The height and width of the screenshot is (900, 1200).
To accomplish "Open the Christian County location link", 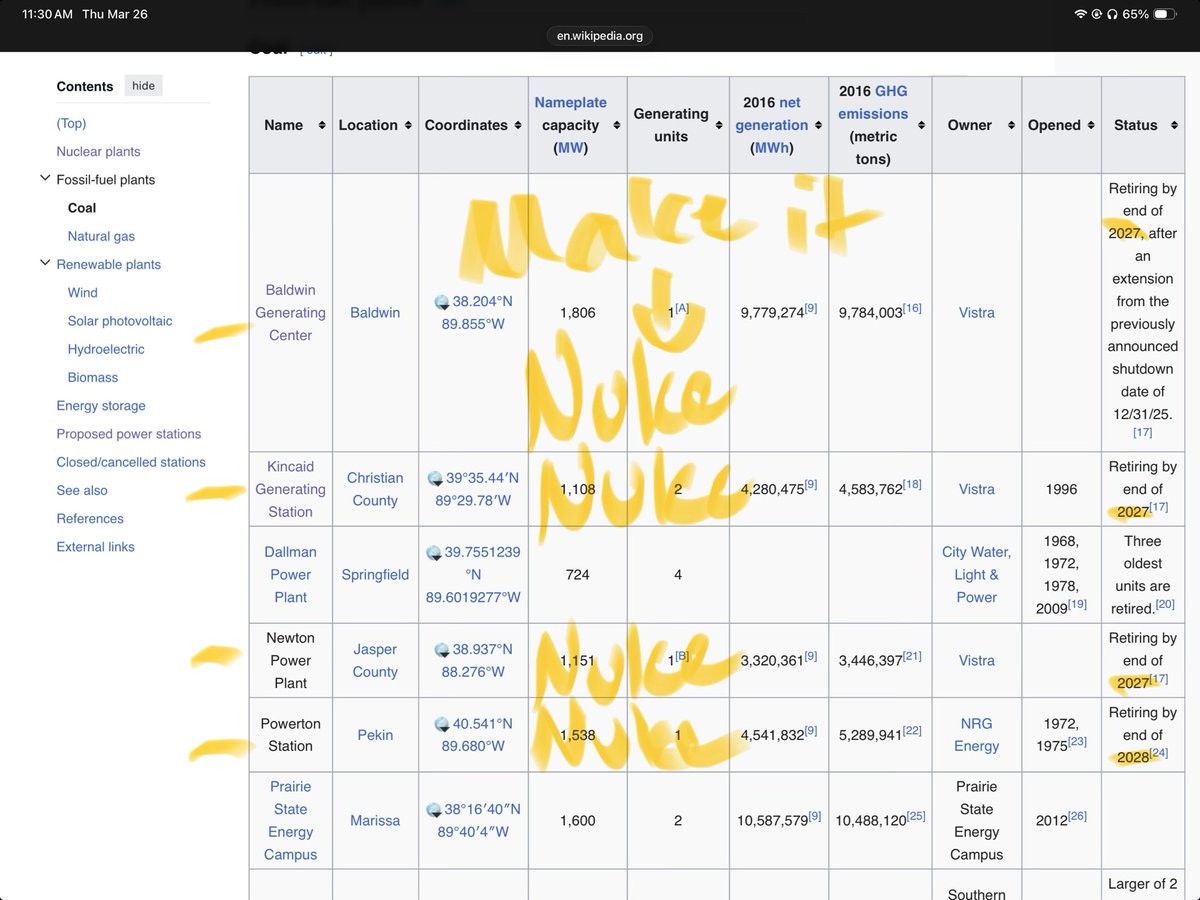I will pyautogui.click(x=375, y=489).
